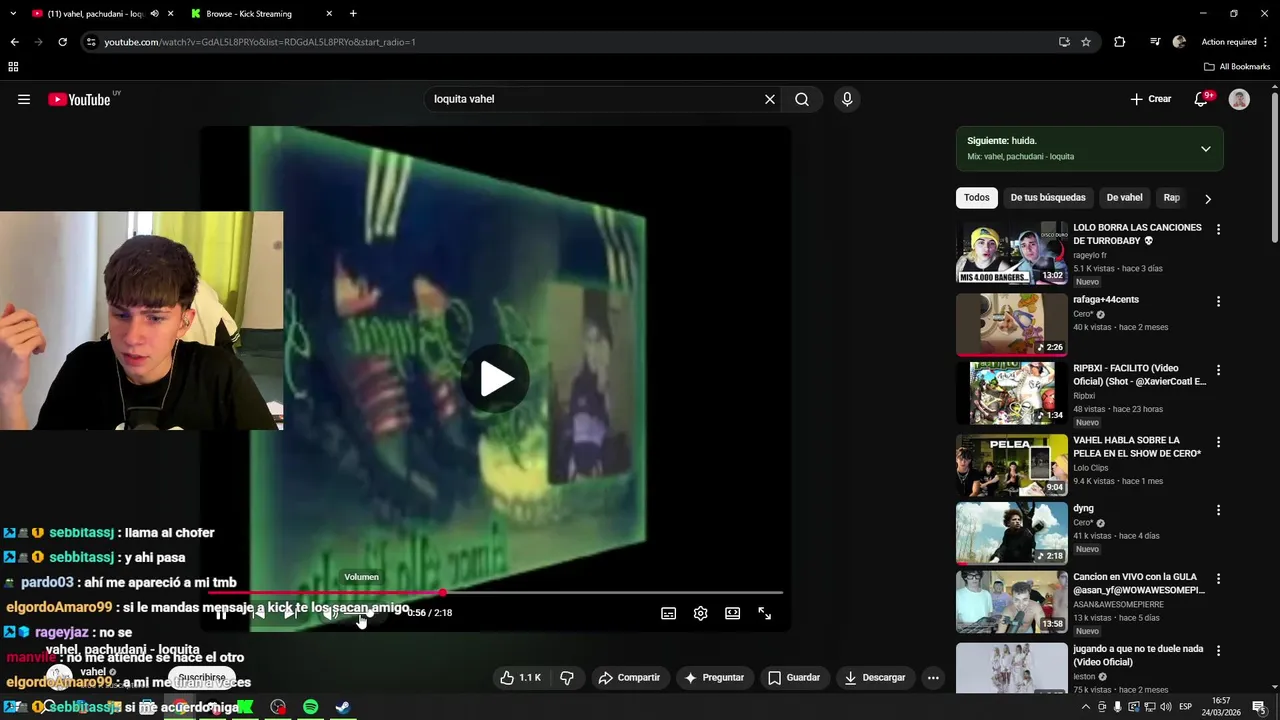Screen dimensions: 1280x720
Task: Open Spotify from the taskbar
Action: tap(310, 707)
